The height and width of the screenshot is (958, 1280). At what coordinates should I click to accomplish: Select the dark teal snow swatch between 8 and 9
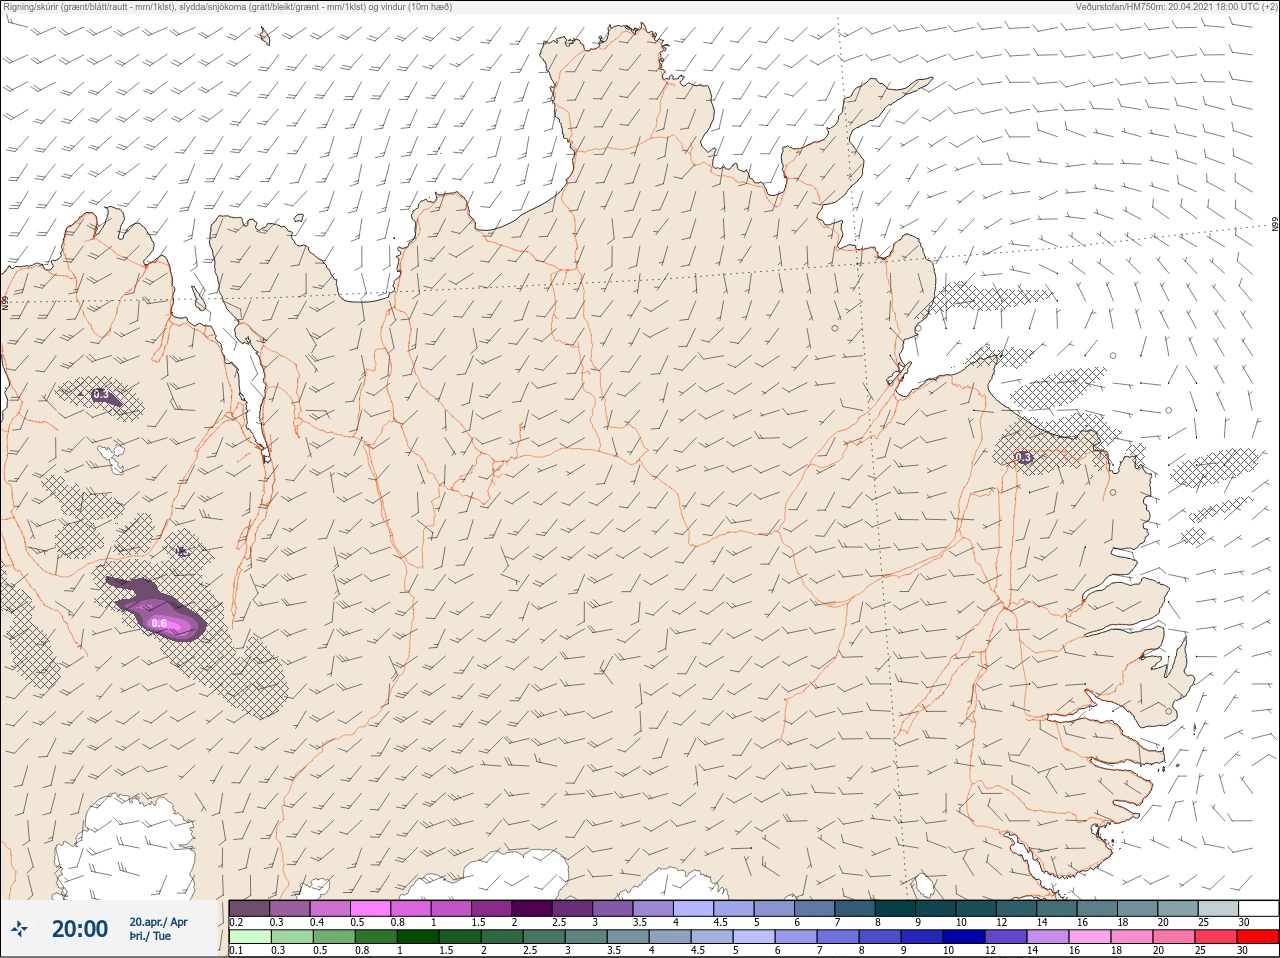tap(894, 908)
